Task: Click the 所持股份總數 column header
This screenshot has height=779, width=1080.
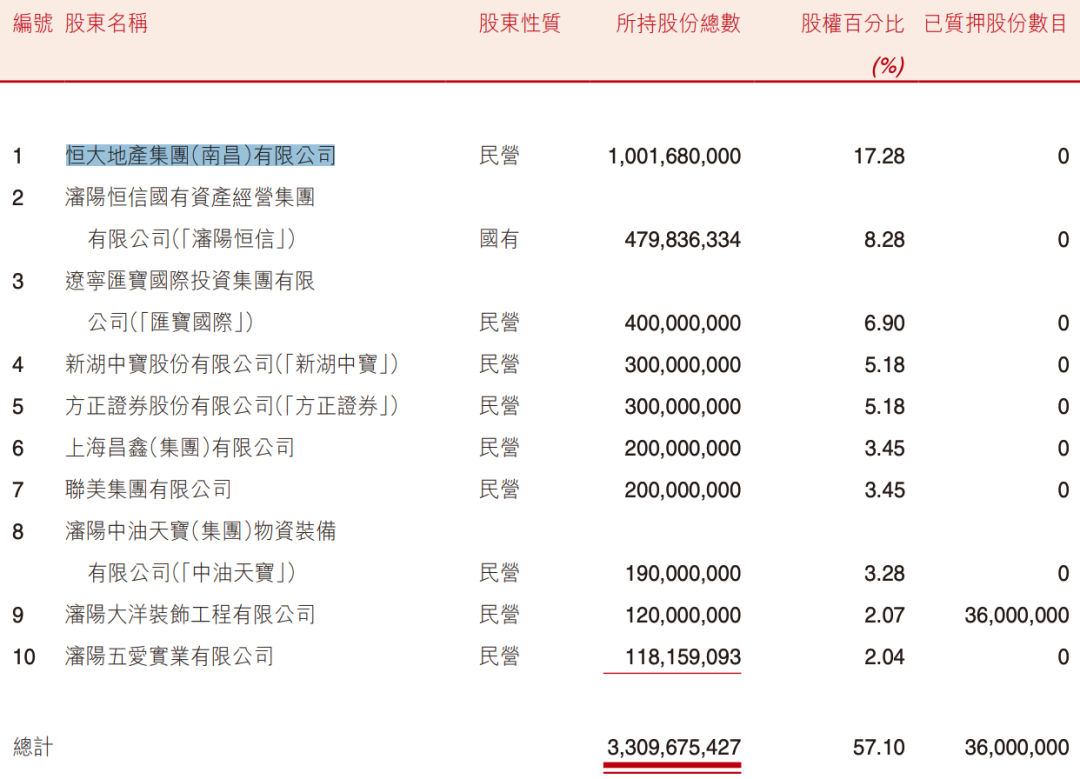Action: click(x=678, y=24)
